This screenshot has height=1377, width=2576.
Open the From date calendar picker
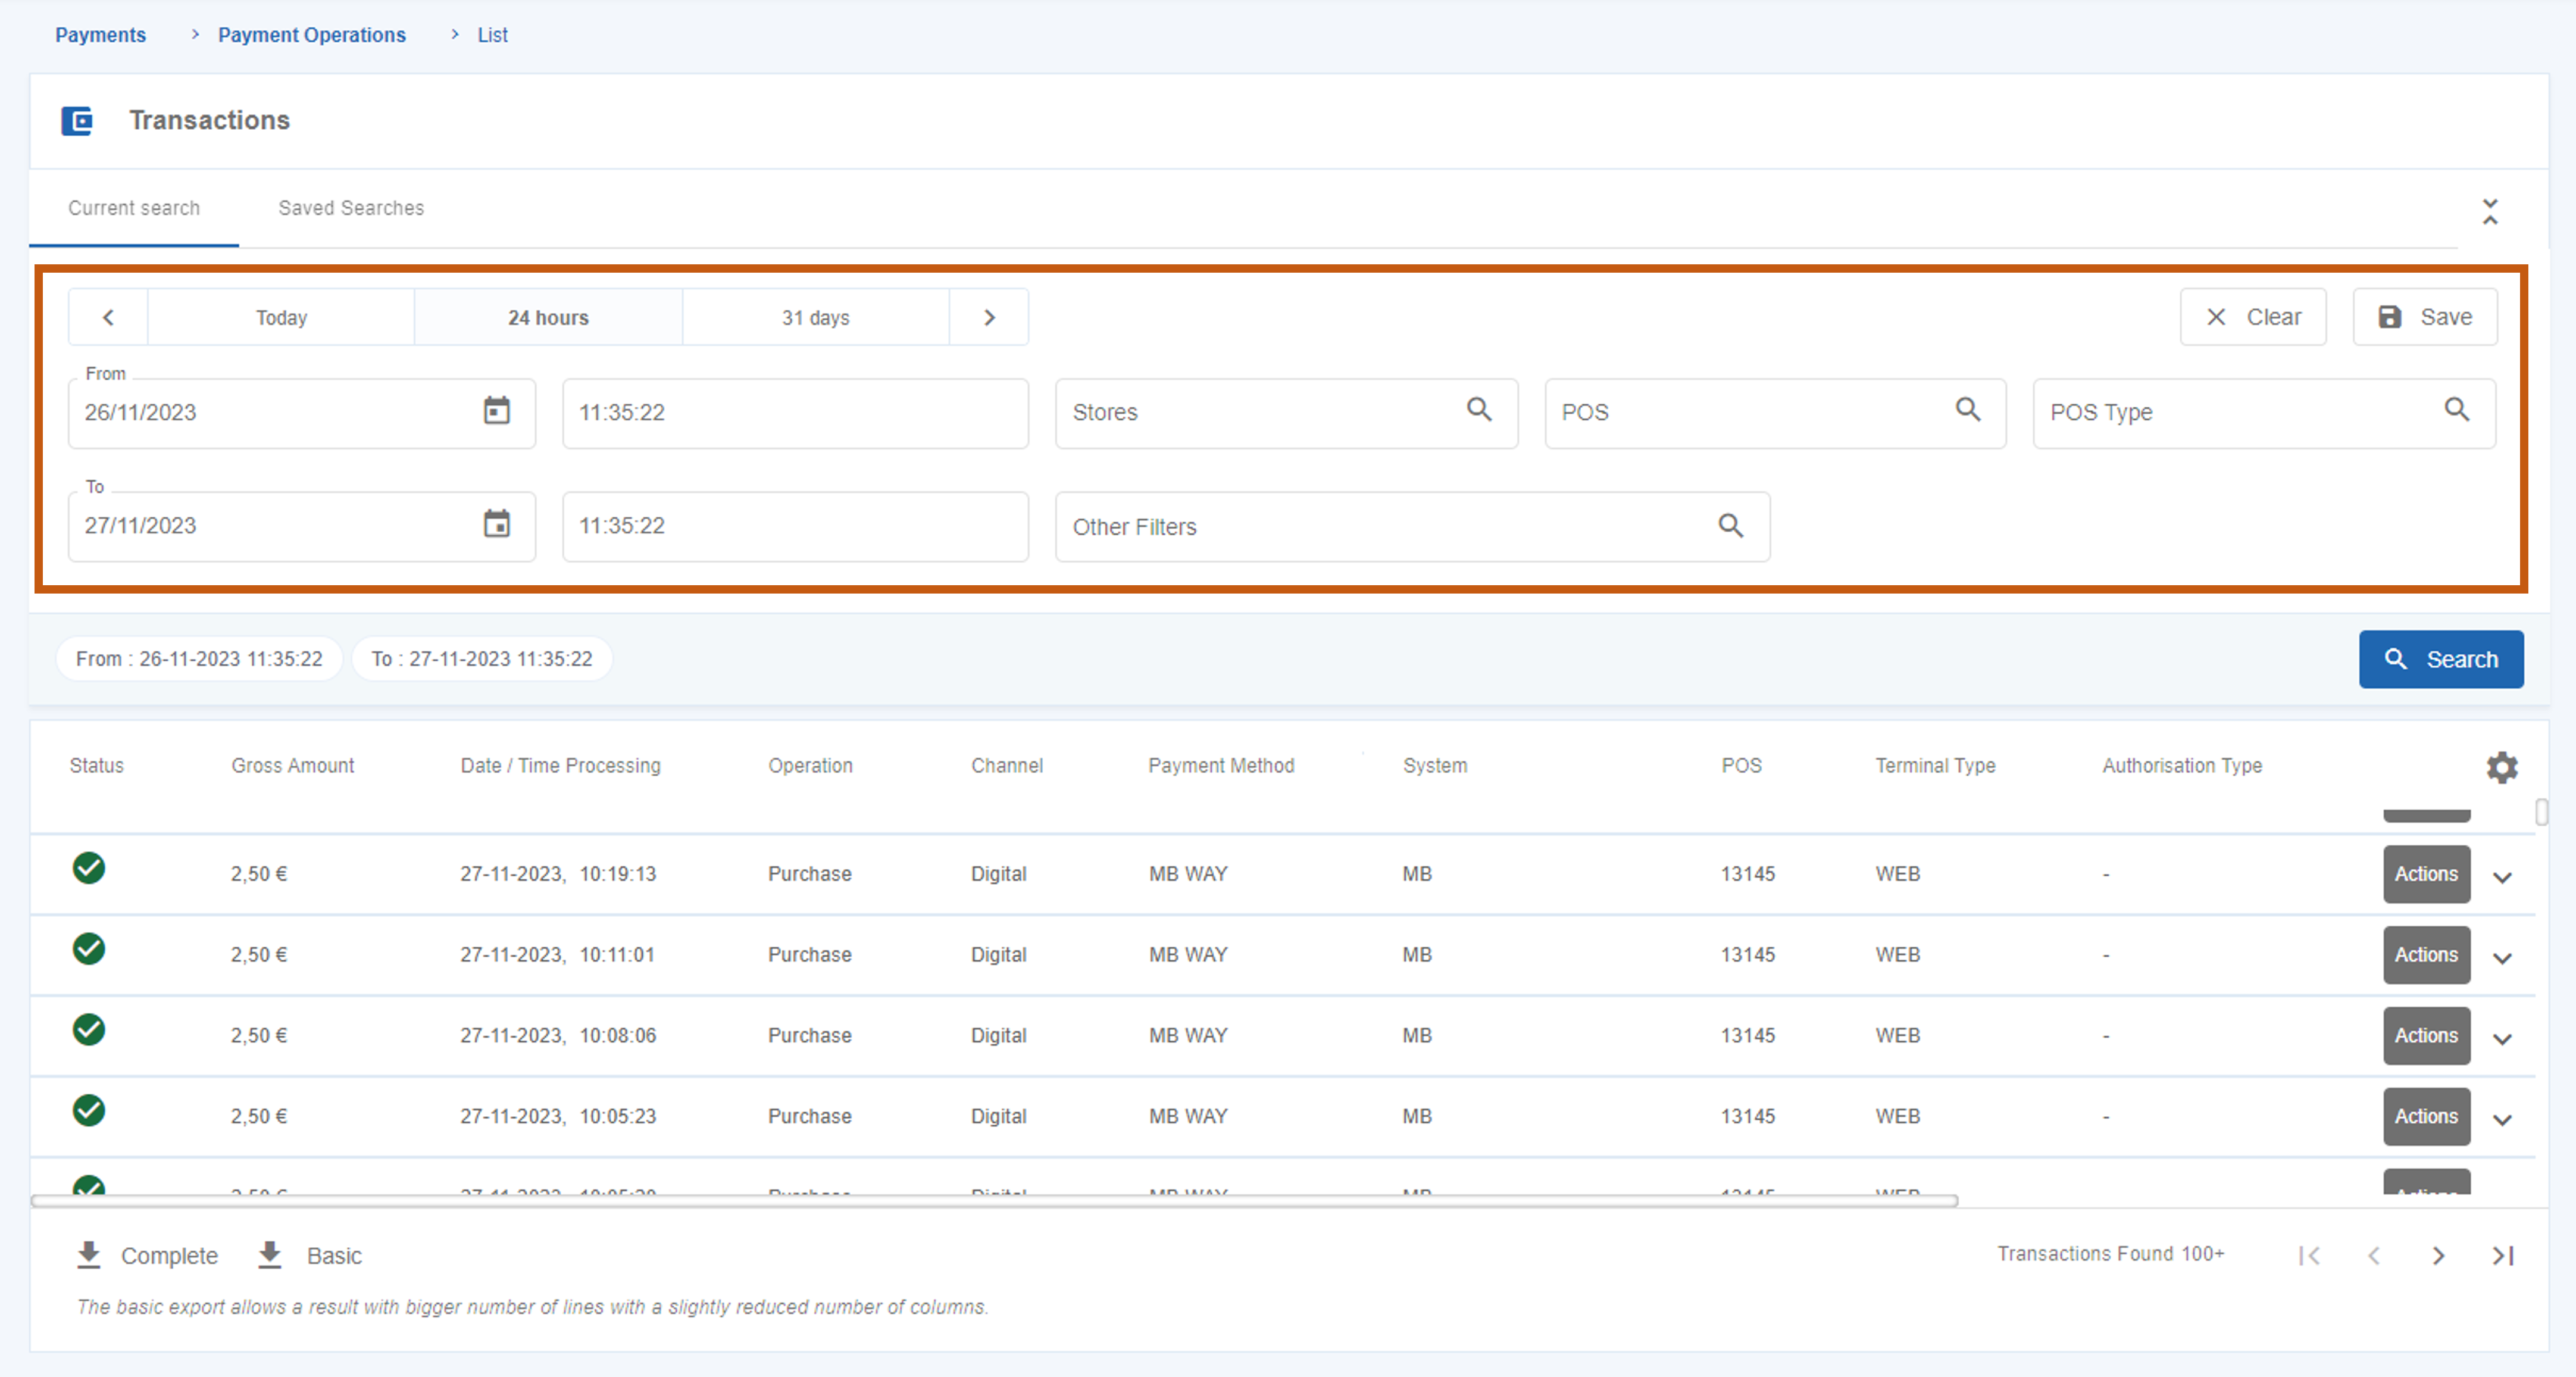(496, 411)
